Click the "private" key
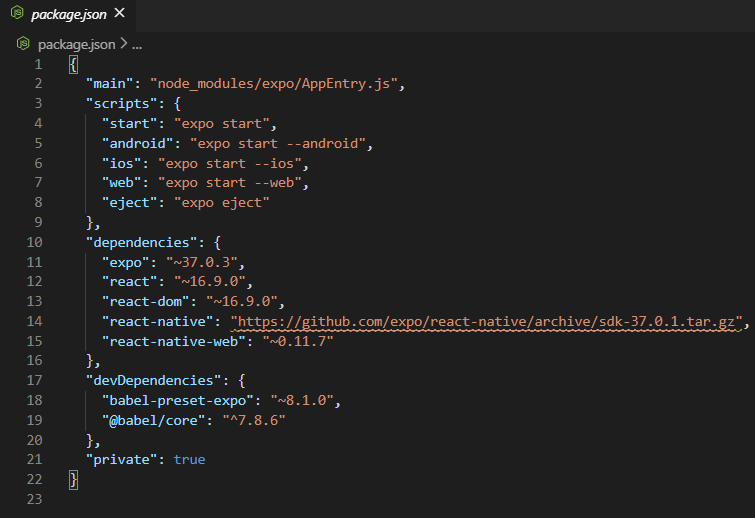Image resolution: width=755 pixels, height=518 pixels. 121,460
